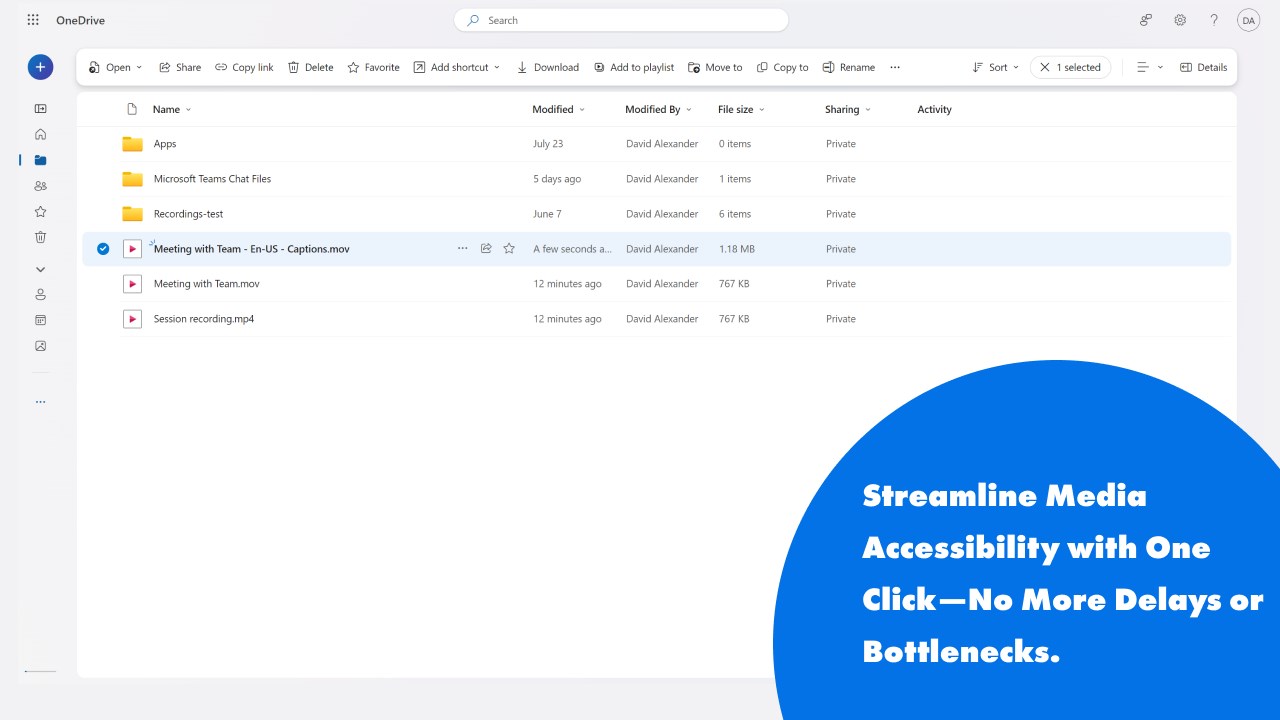The width and height of the screenshot is (1280, 720).
Task: Open the DA account avatar
Action: click(1248, 20)
